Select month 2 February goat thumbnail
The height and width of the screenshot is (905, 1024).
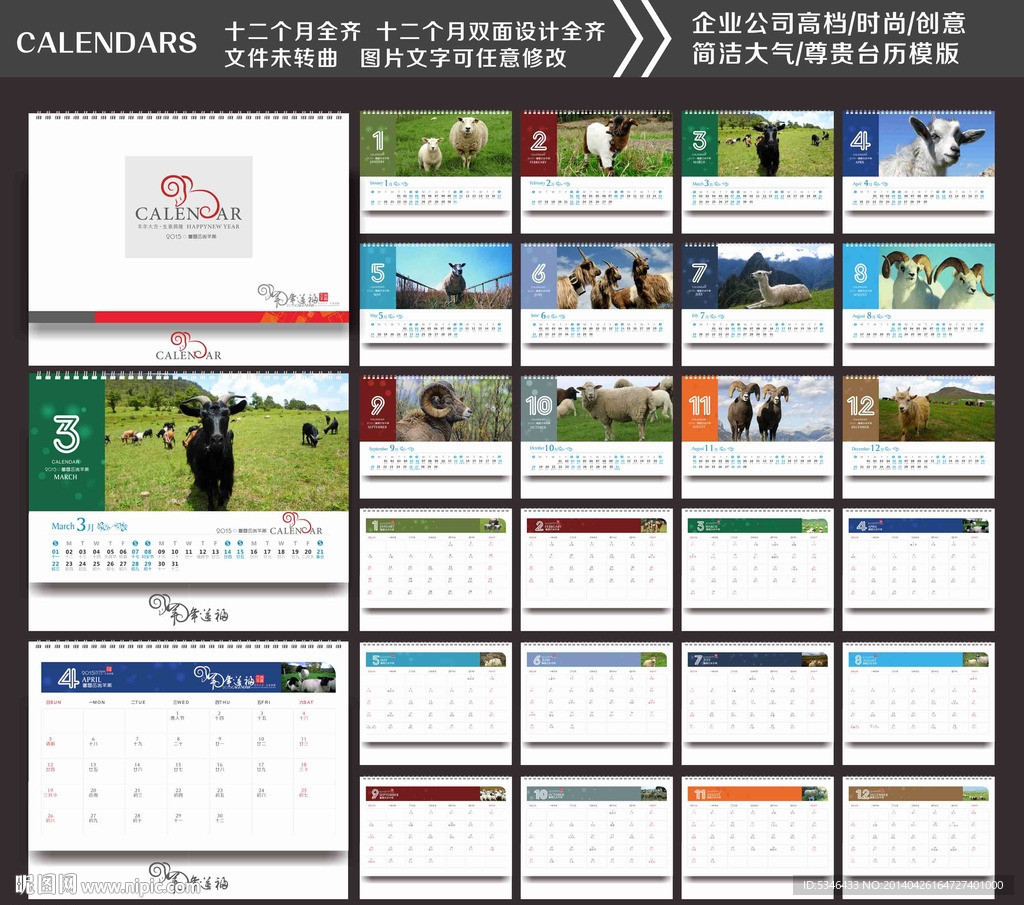click(x=596, y=172)
